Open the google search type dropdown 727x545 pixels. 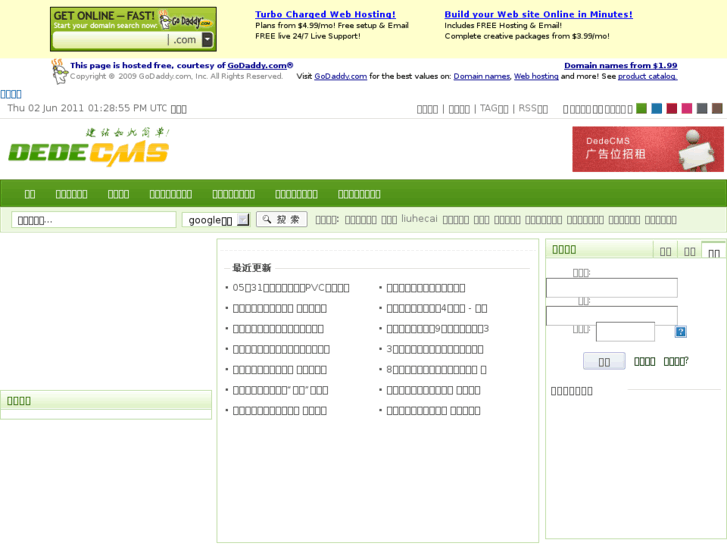(216, 220)
